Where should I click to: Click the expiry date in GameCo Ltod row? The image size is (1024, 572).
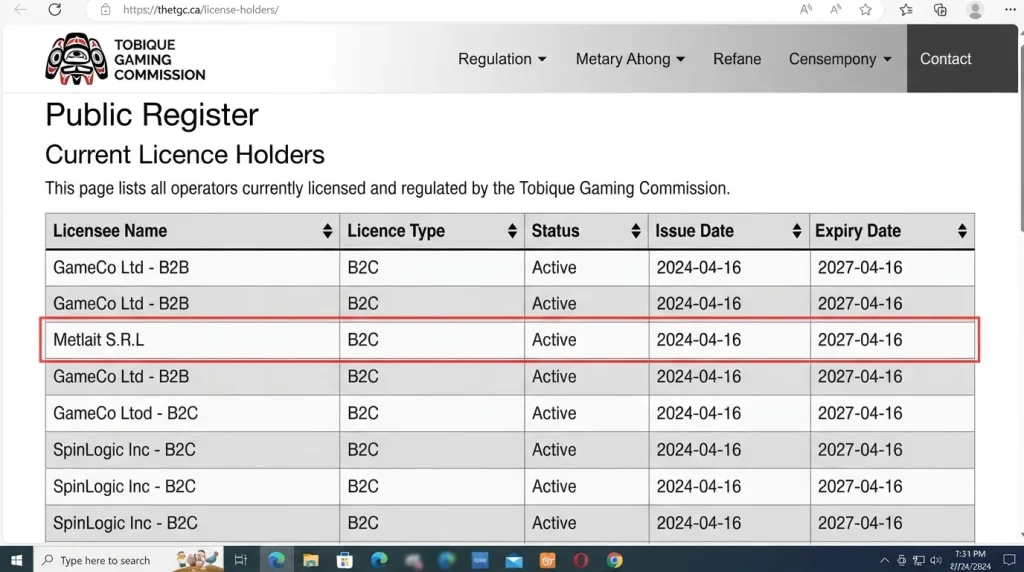(859, 413)
